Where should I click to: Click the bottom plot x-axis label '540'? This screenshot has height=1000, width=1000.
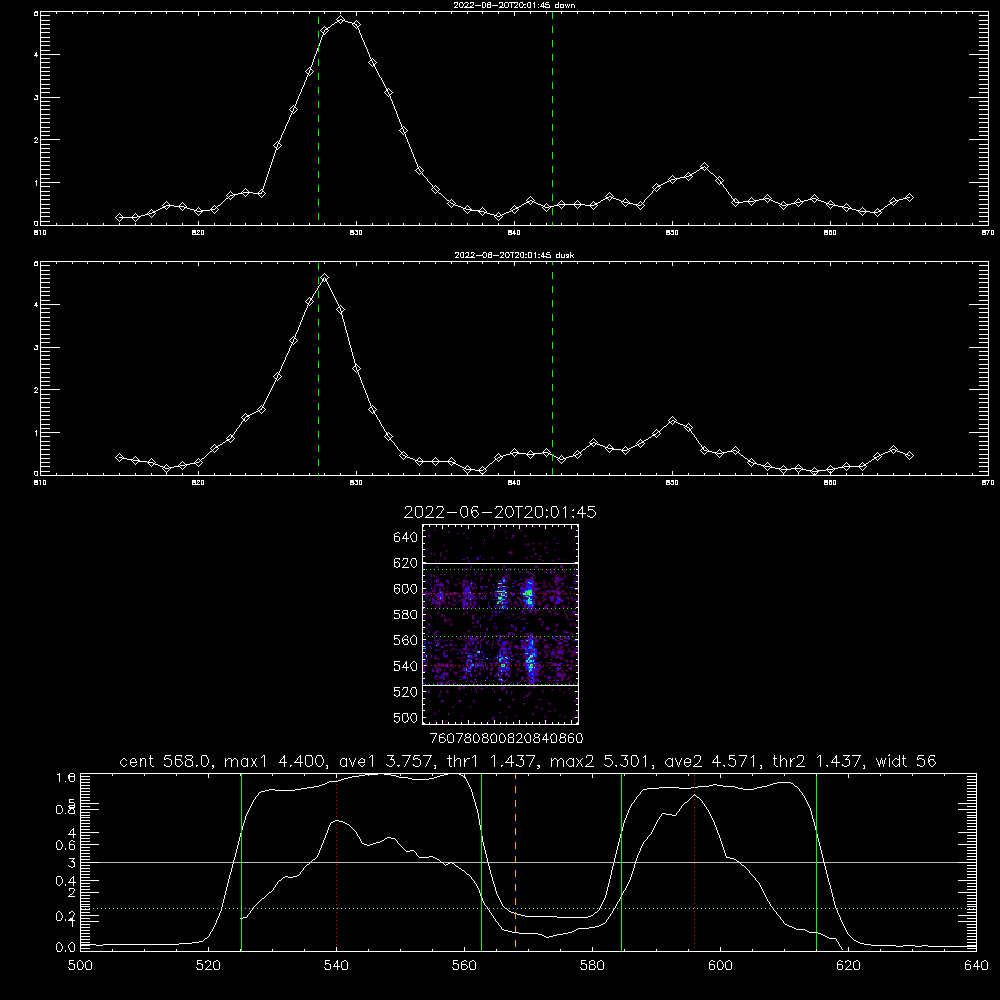(337, 966)
